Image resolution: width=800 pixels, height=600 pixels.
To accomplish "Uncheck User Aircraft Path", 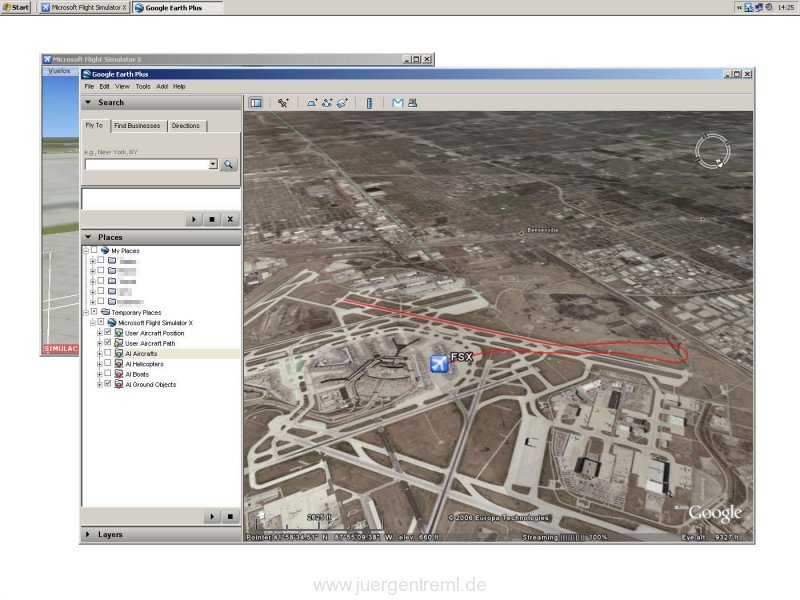I will point(108,342).
